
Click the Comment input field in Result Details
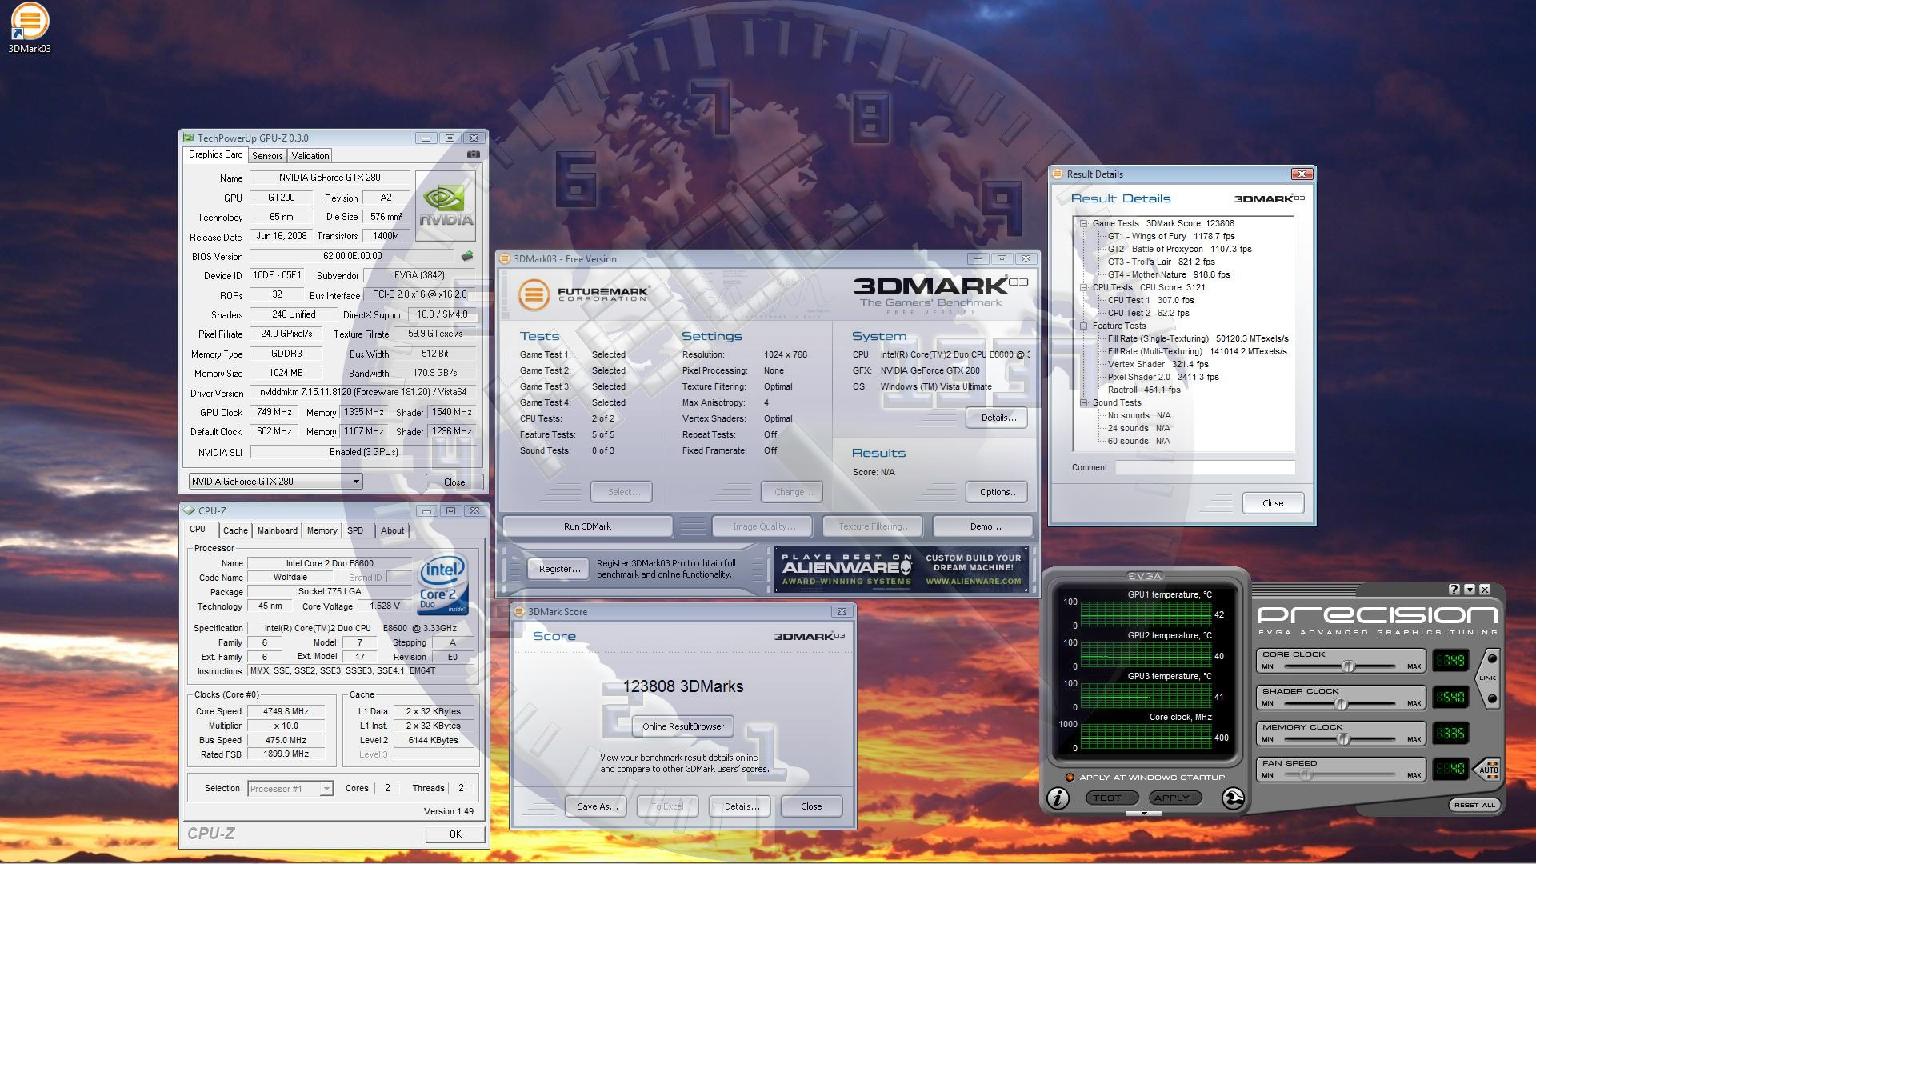pos(1205,468)
